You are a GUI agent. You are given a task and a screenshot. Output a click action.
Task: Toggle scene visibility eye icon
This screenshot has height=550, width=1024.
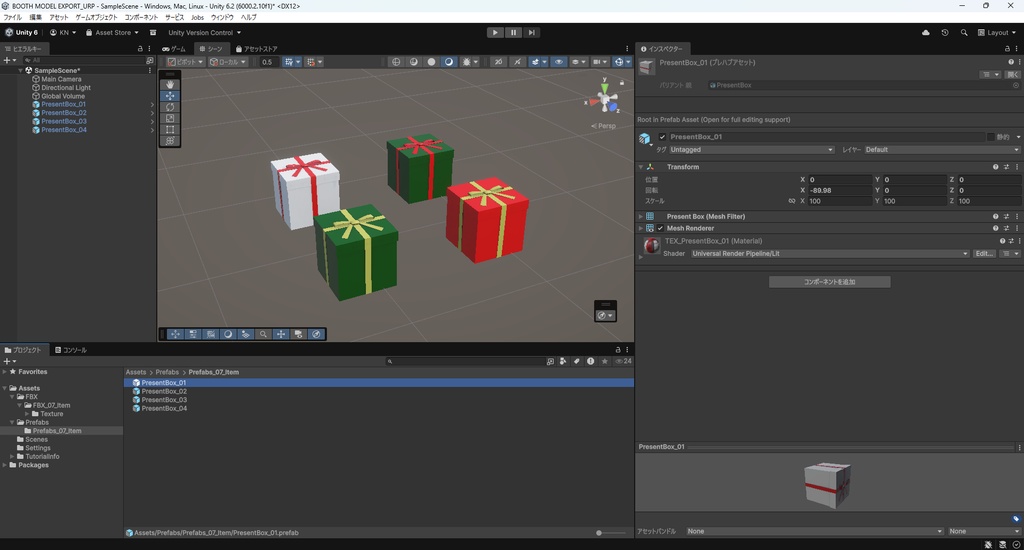coord(558,62)
